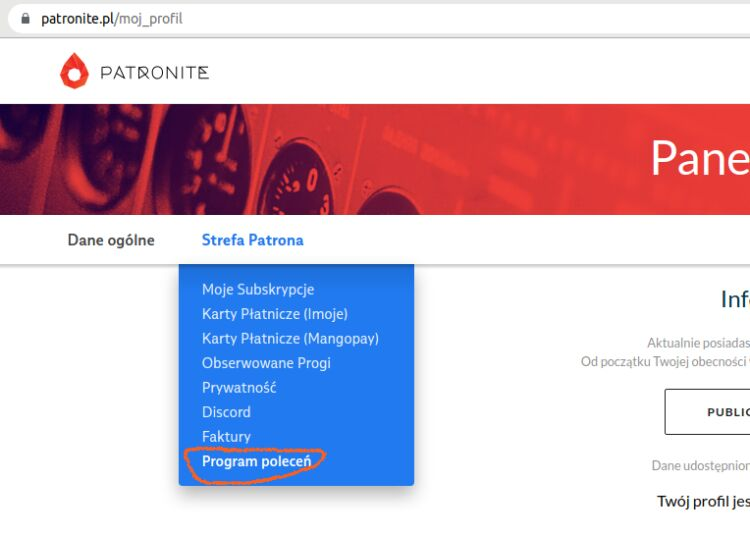Click the PATRONITE wordmark
The height and width of the screenshot is (535, 750).
(x=154, y=73)
